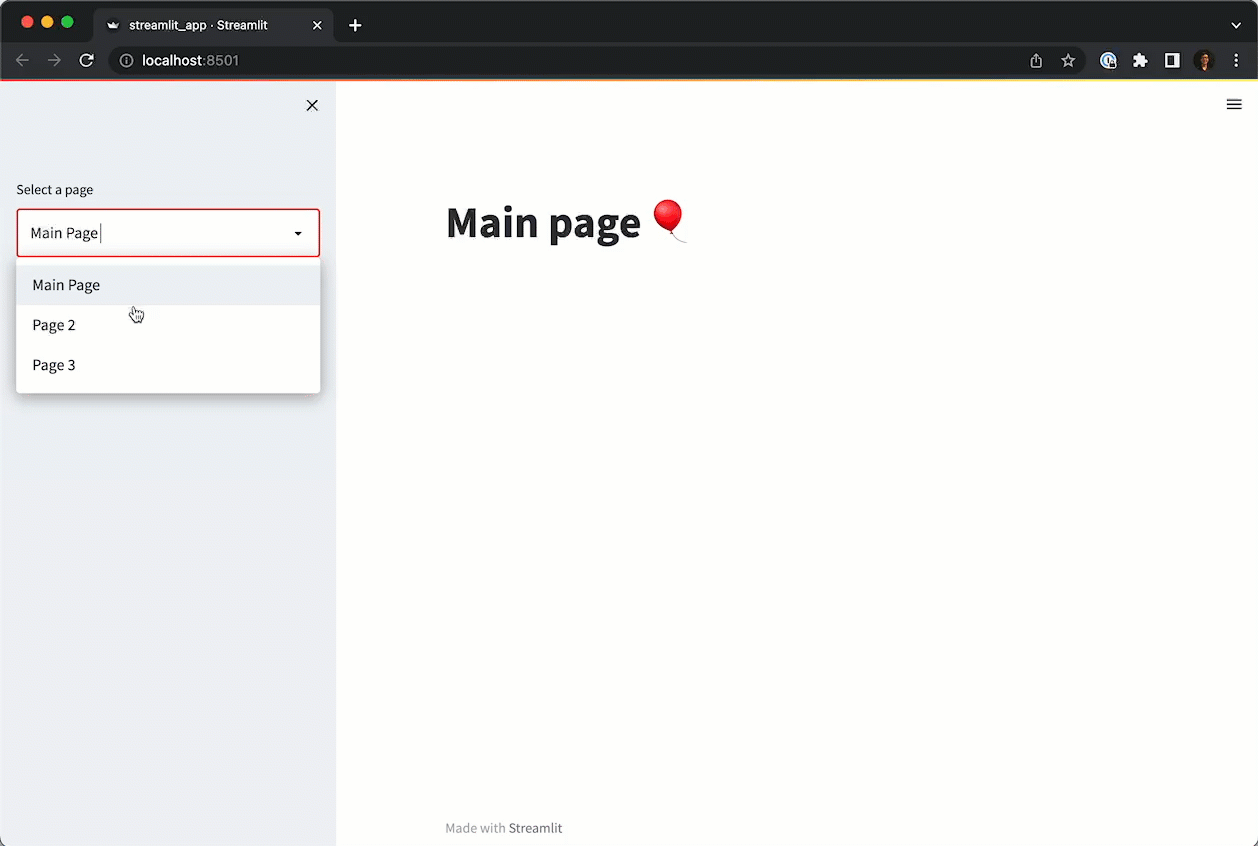Follow the Streamlit link in the footer

[x=535, y=828]
